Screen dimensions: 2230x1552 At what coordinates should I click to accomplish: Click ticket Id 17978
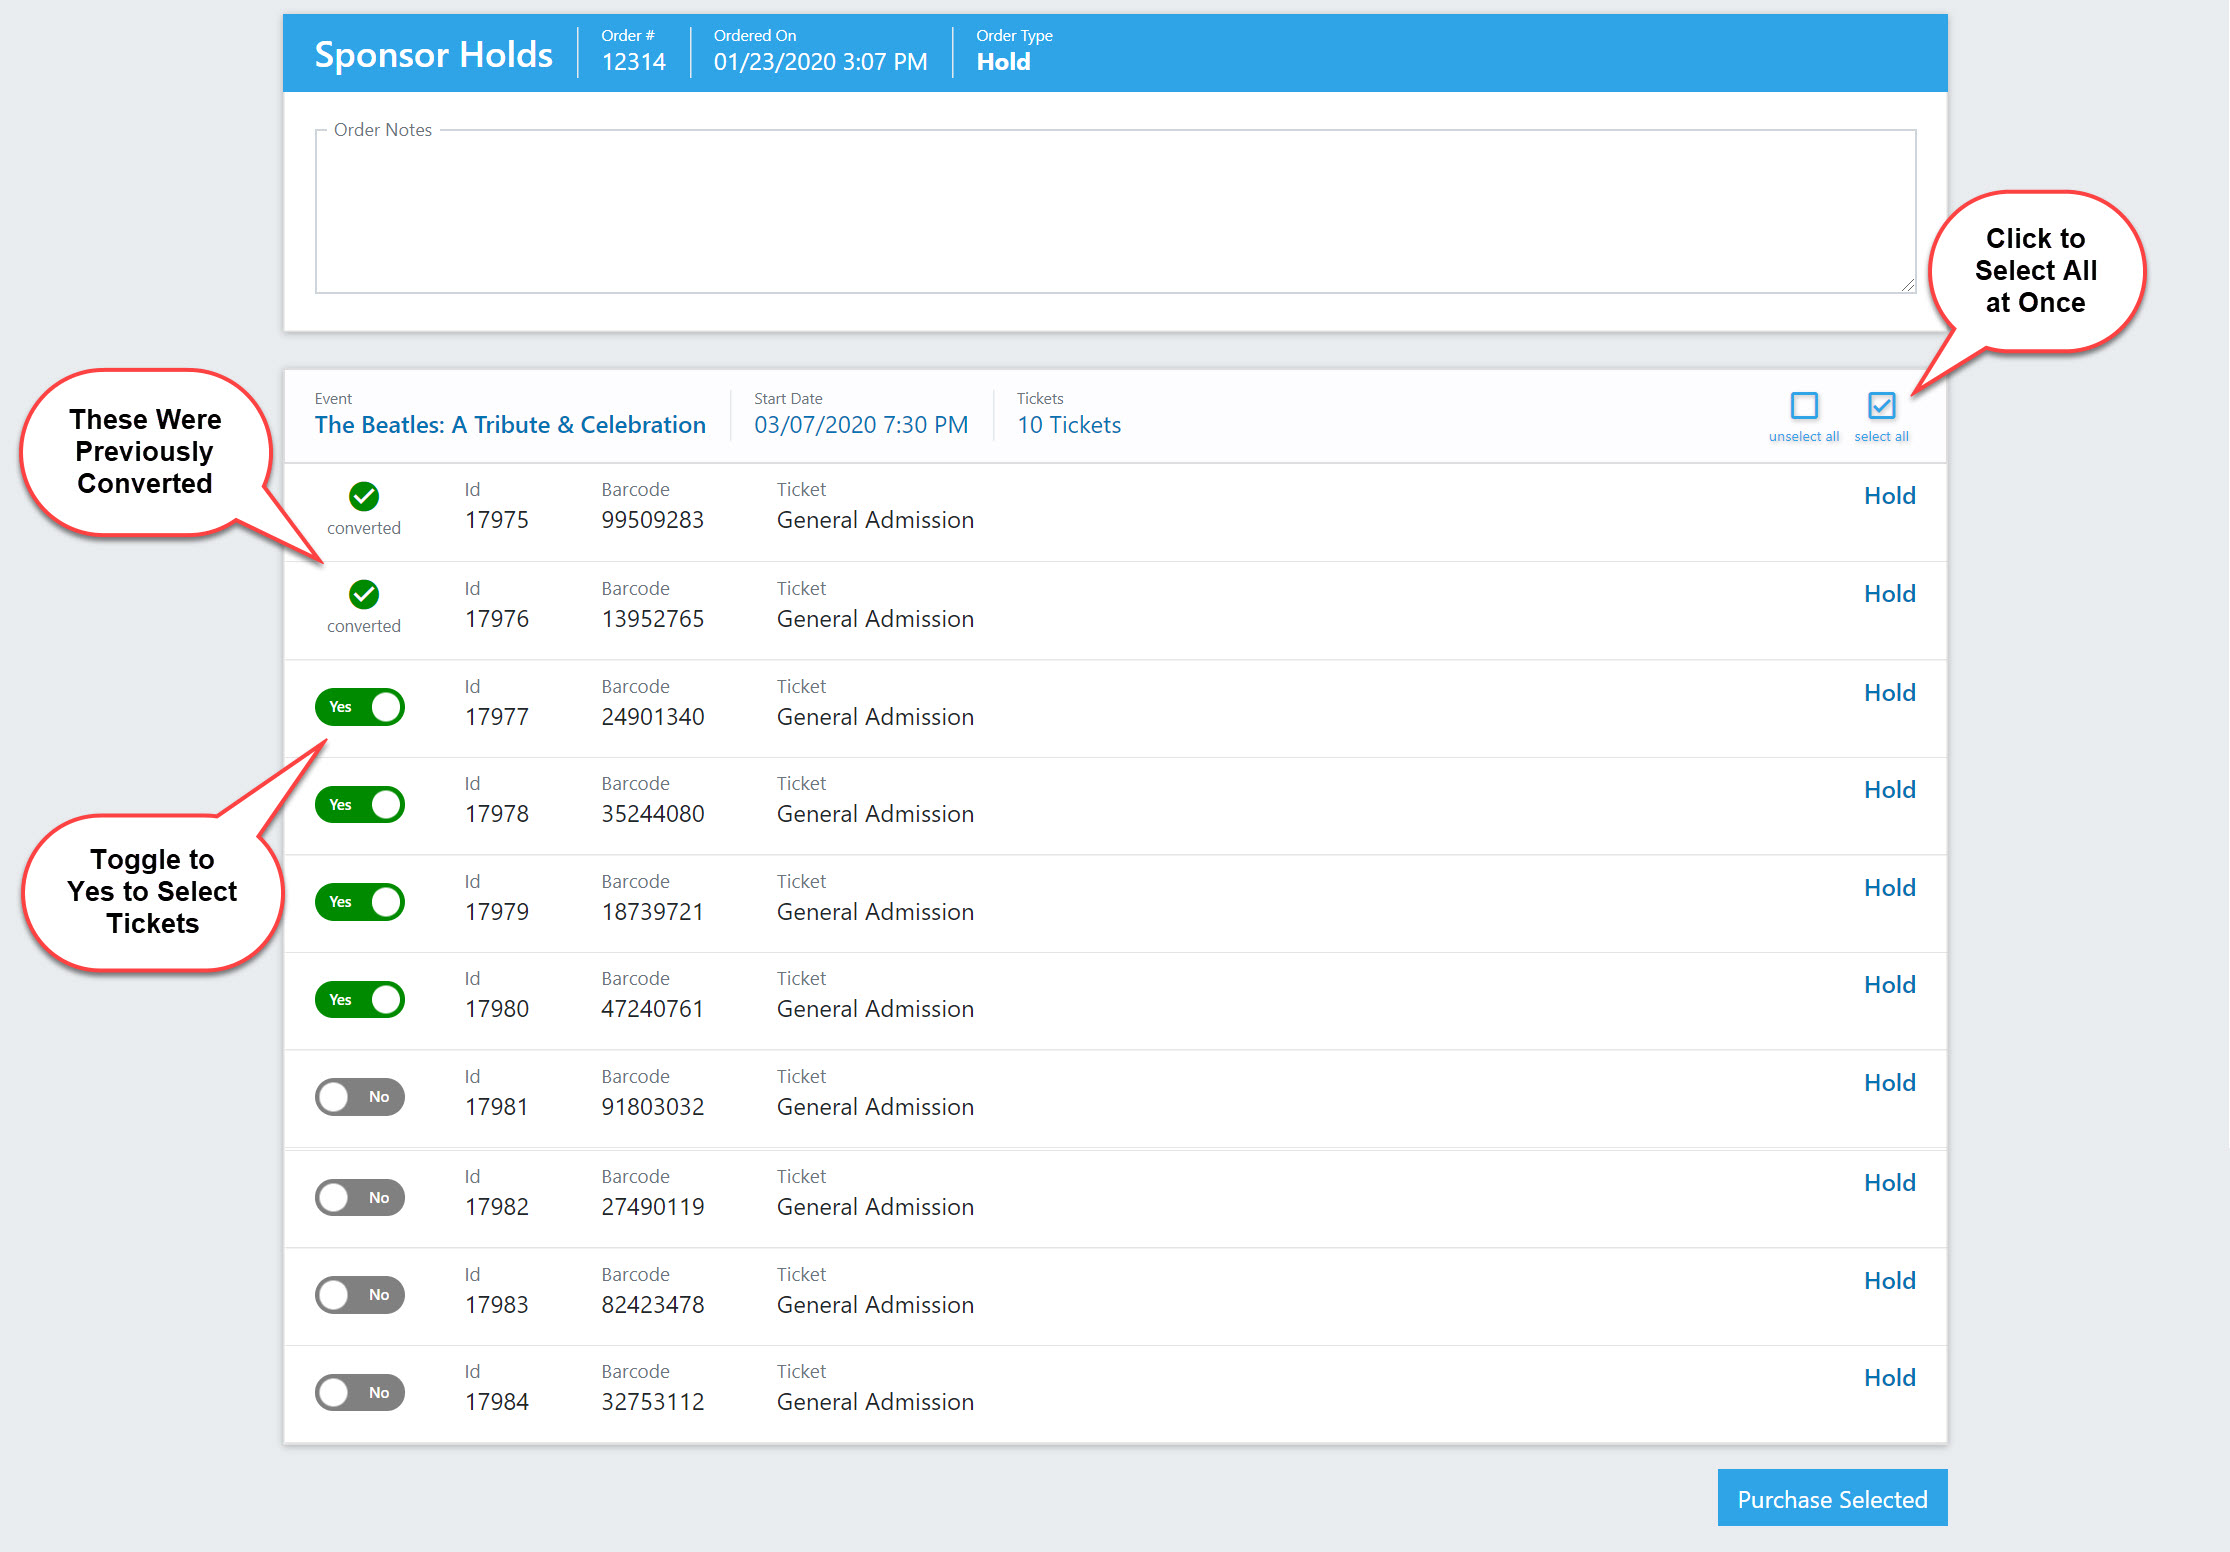(497, 814)
